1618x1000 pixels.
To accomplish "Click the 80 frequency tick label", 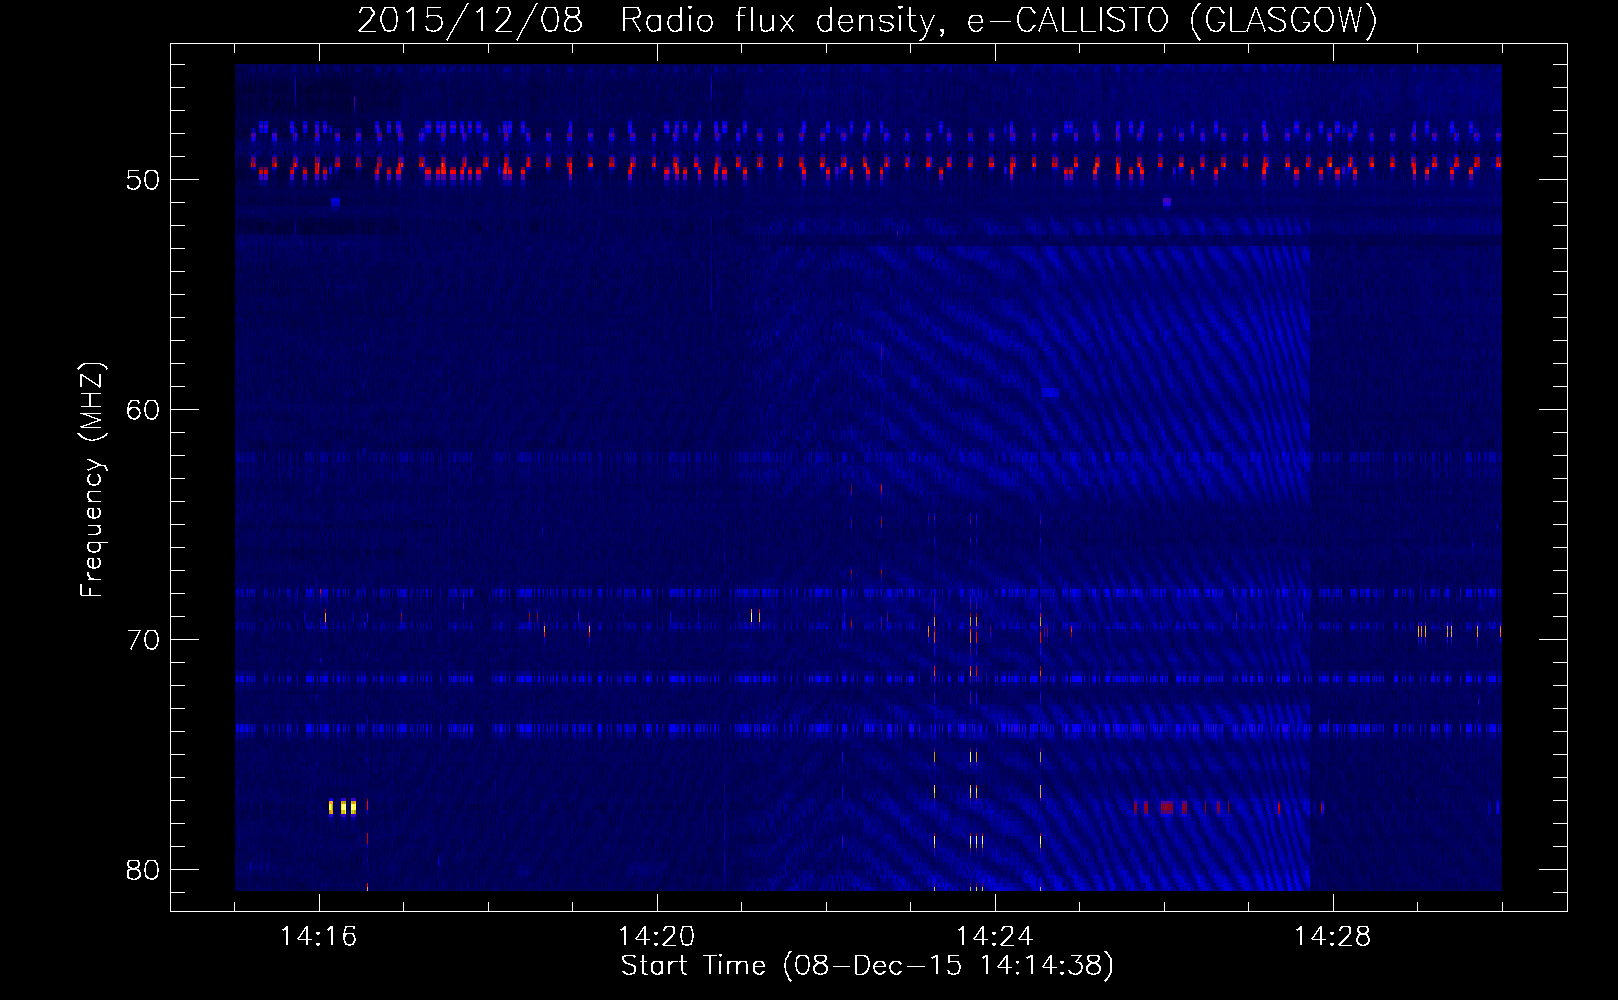I will (143, 870).
